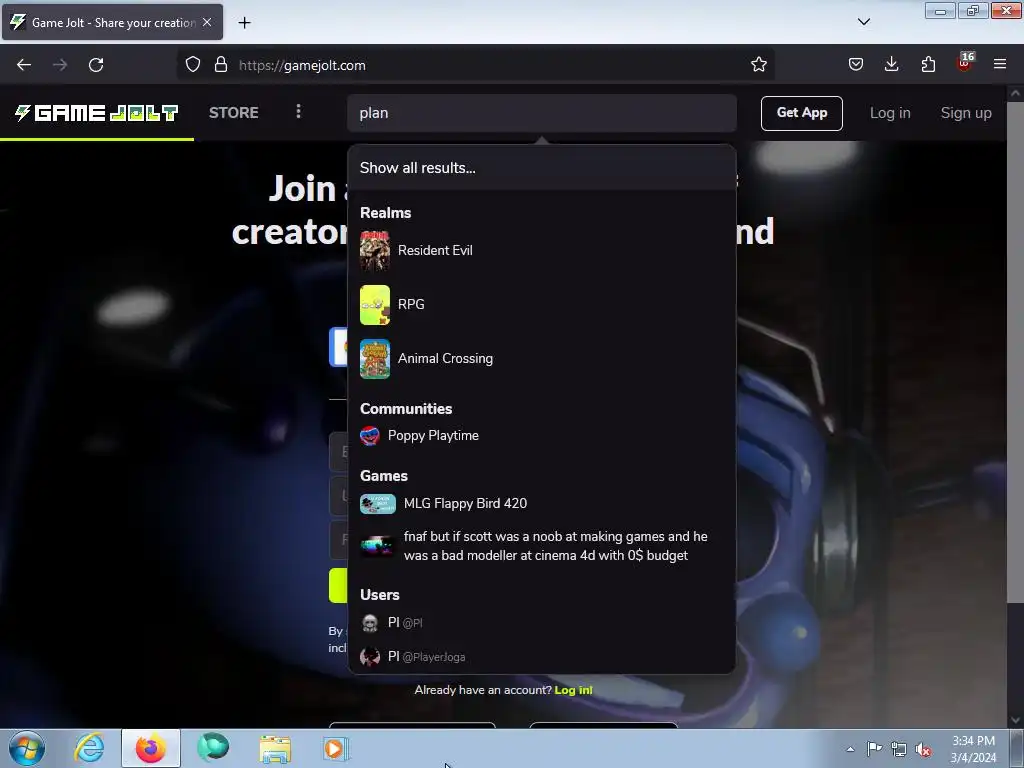Viewport: 1024px width, 768px height.
Task: Open Windows Start menu
Action: [27, 748]
